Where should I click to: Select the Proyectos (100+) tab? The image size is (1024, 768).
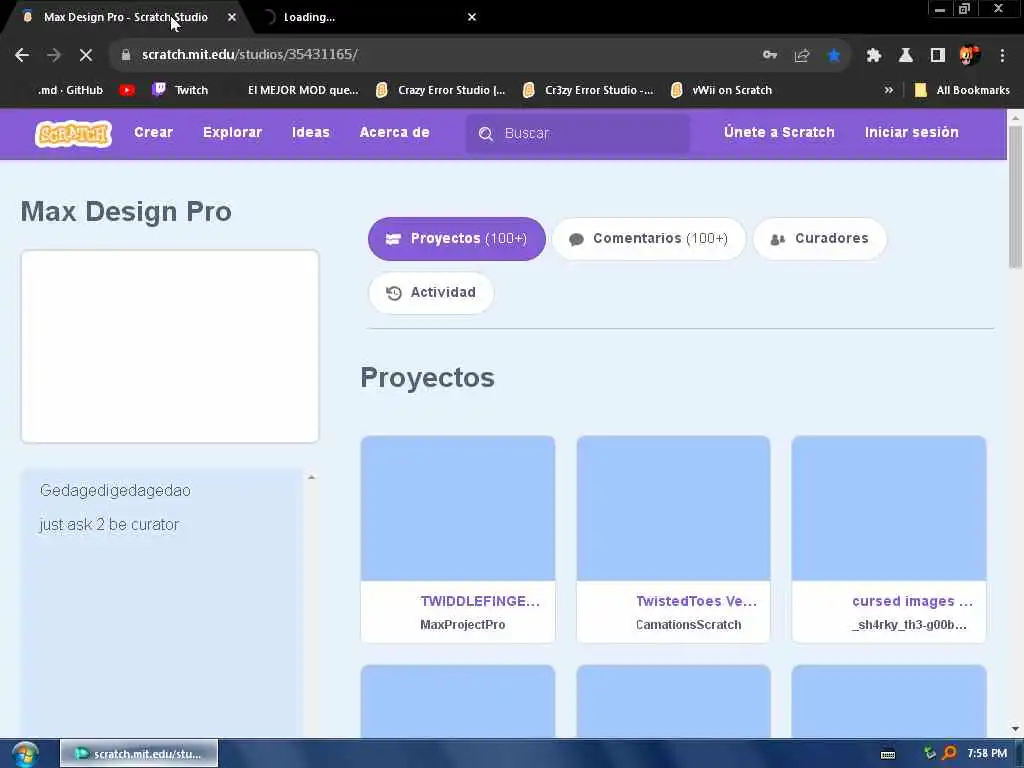click(x=456, y=239)
